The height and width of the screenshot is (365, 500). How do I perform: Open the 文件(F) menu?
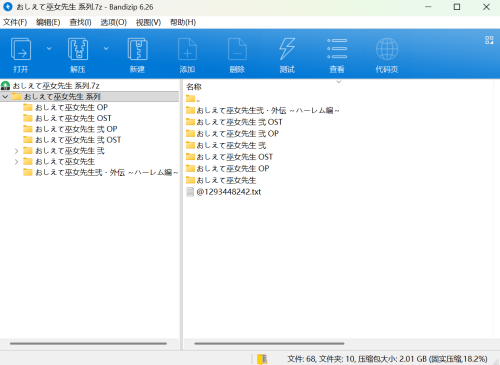click(15, 22)
